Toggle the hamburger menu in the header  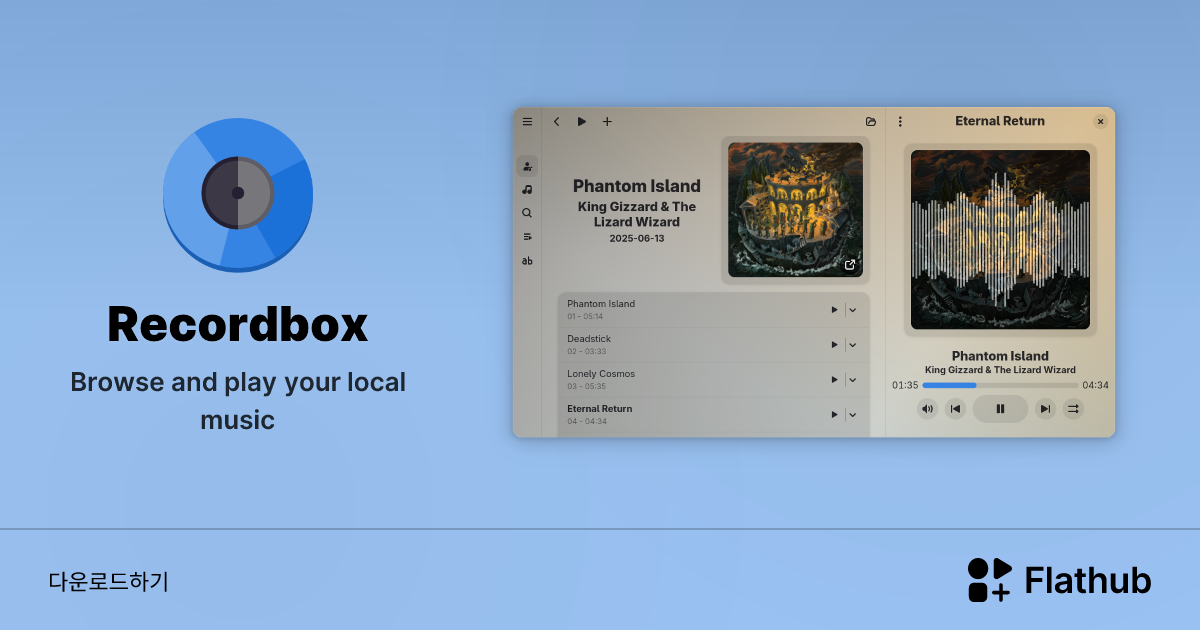[527, 121]
